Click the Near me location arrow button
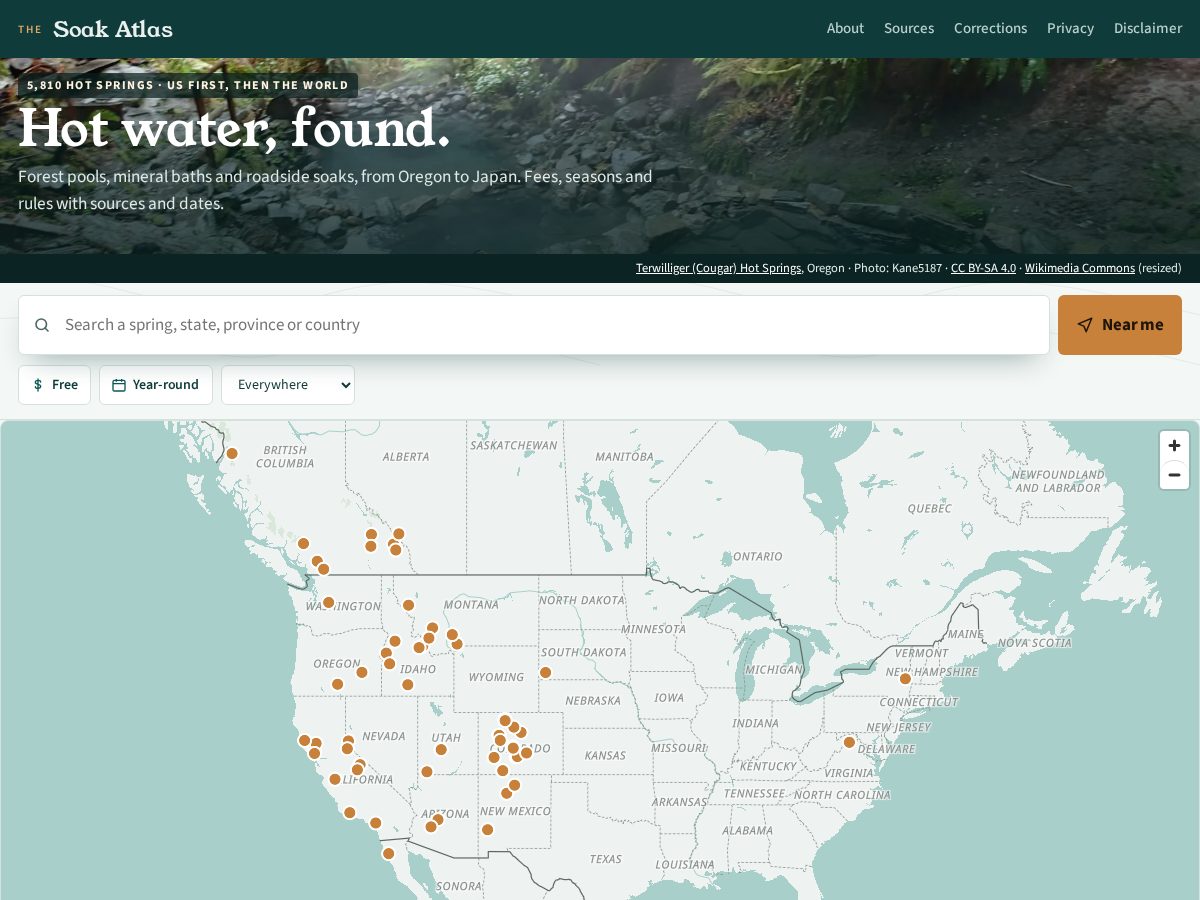Viewport: 1200px width, 900px height. tap(1120, 325)
